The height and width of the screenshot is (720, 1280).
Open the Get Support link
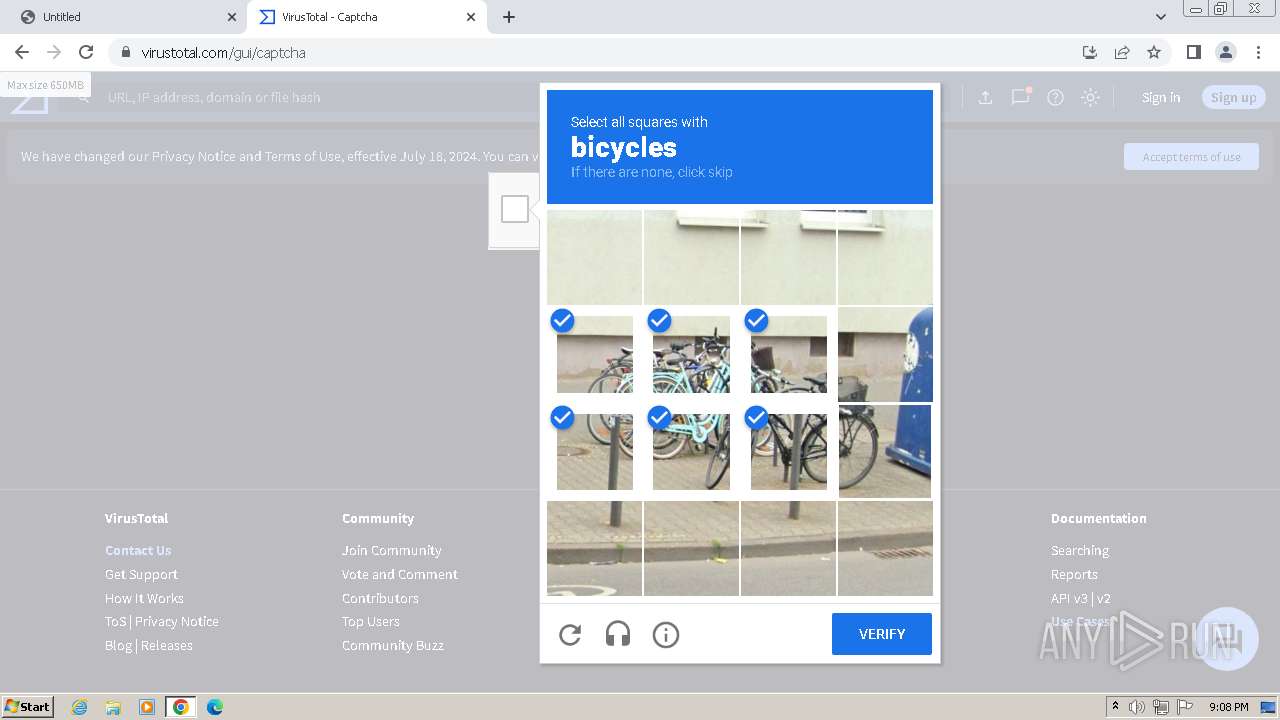point(141,574)
